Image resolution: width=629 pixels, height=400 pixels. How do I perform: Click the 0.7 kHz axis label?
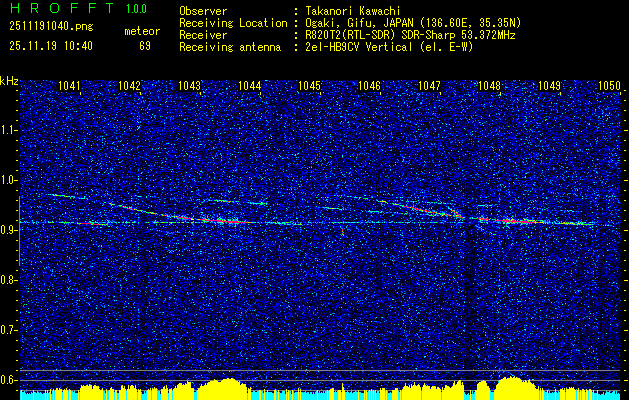(8, 330)
